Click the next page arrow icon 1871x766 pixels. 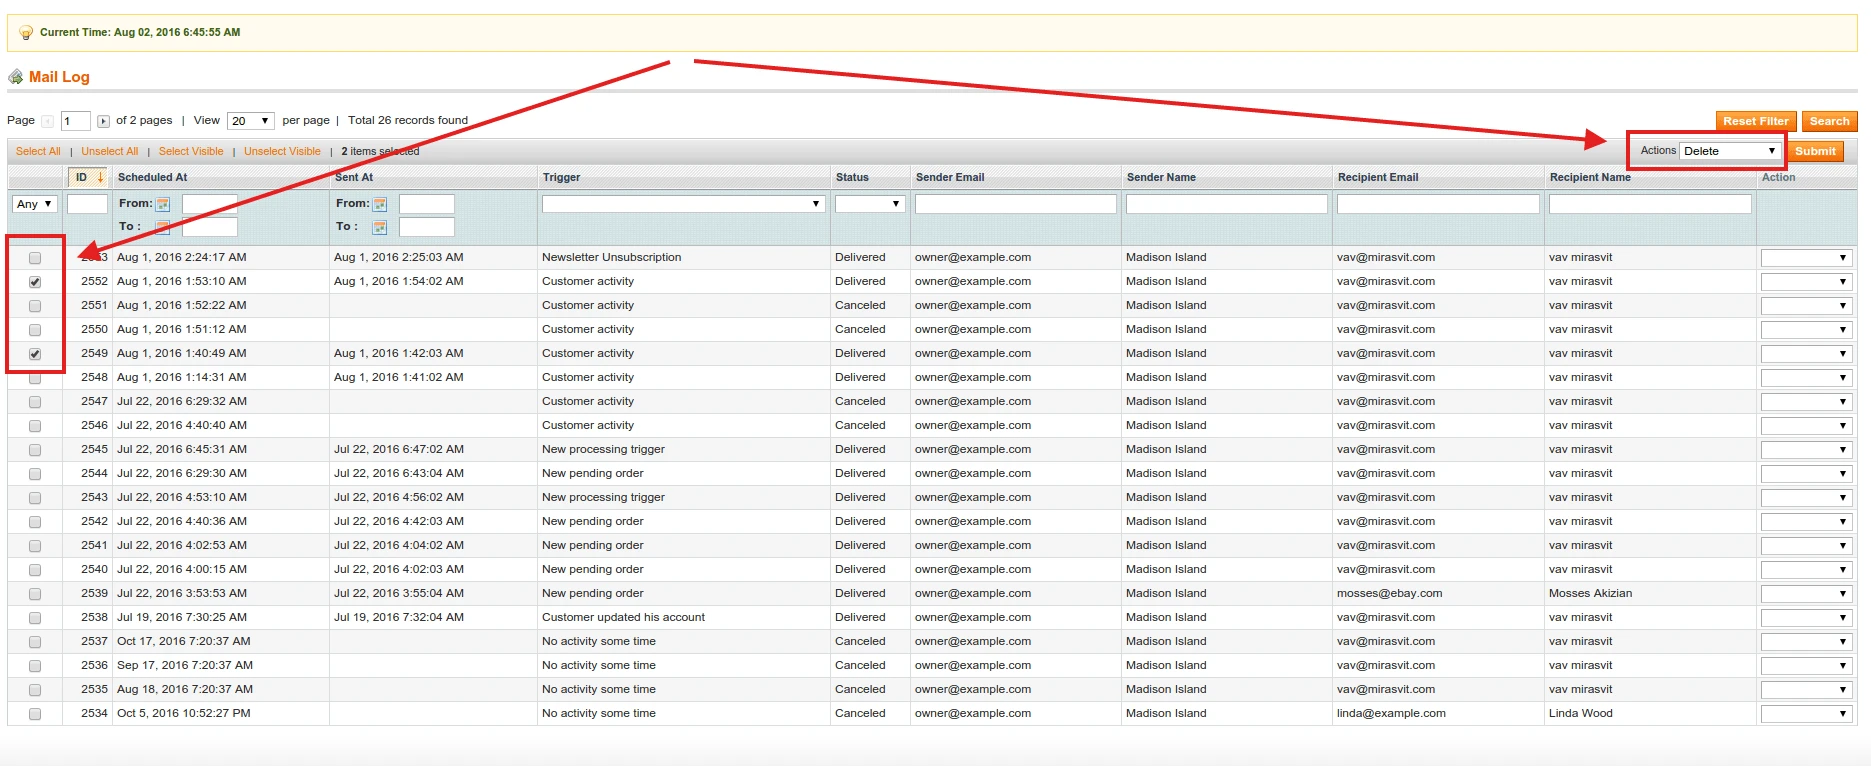pyautogui.click(x=103, y=121)
